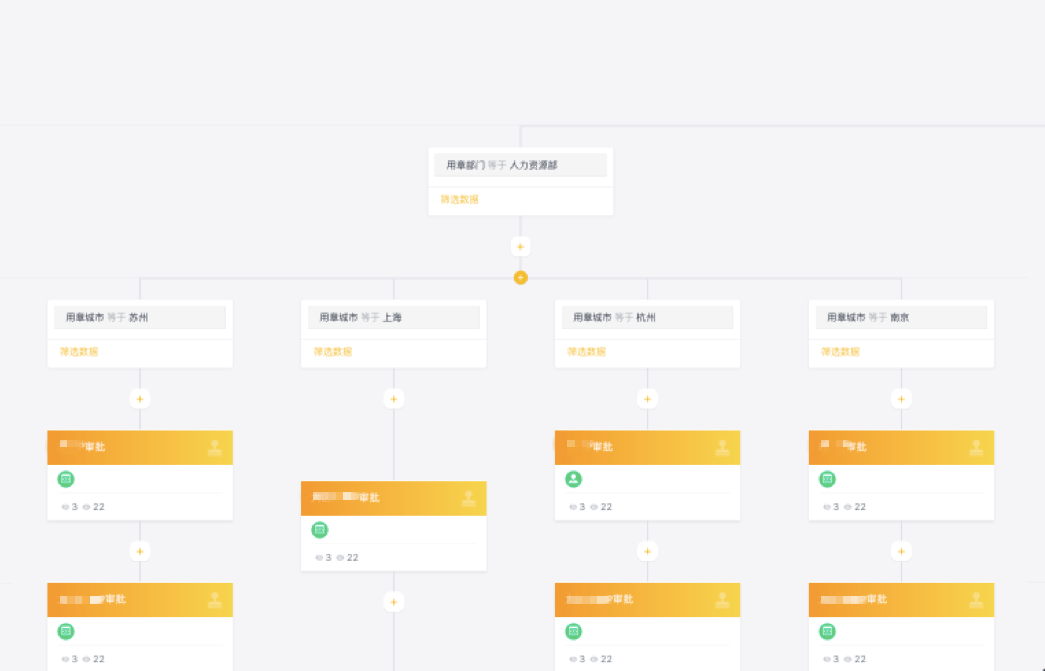Screen dimensions: 1045x671
Task: Open 筛选数据 link in 人力资源部 condition
Action: (460, 200)
